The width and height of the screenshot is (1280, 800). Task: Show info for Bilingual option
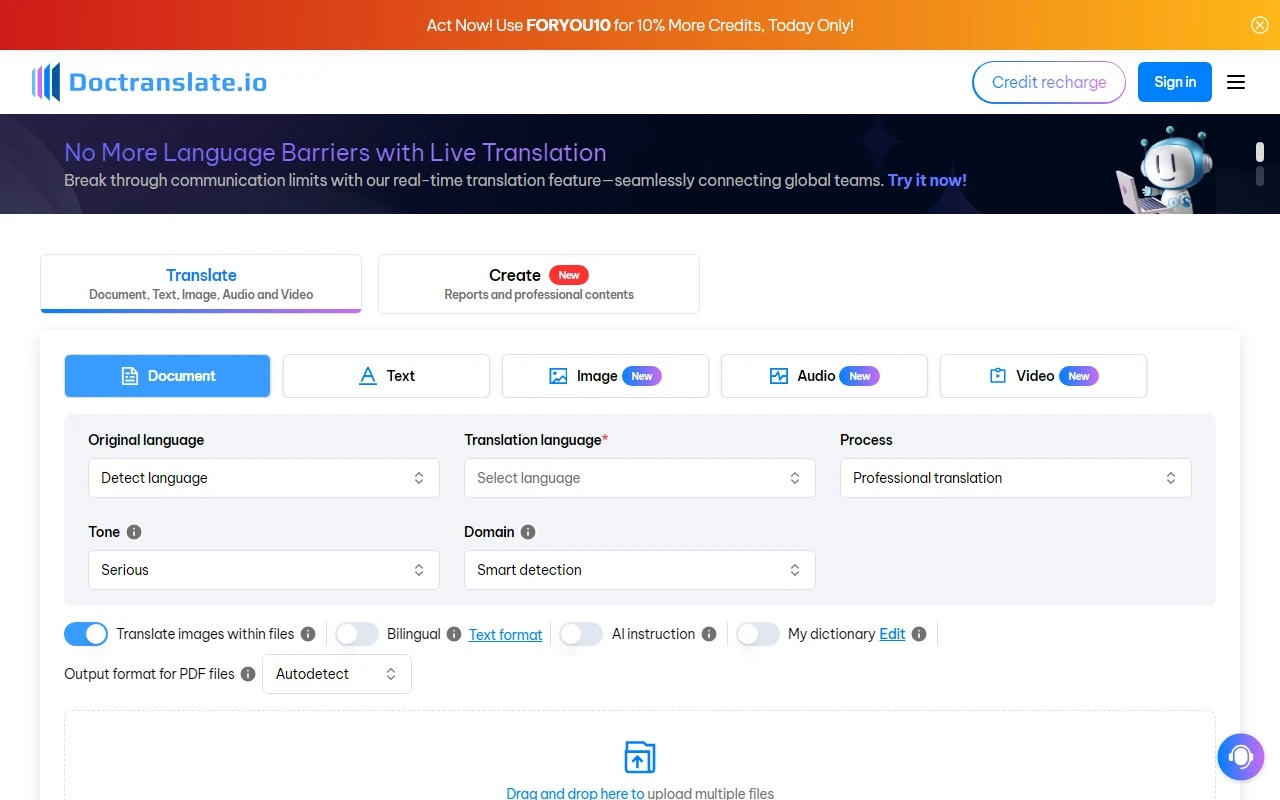click(x=454, y=634)
